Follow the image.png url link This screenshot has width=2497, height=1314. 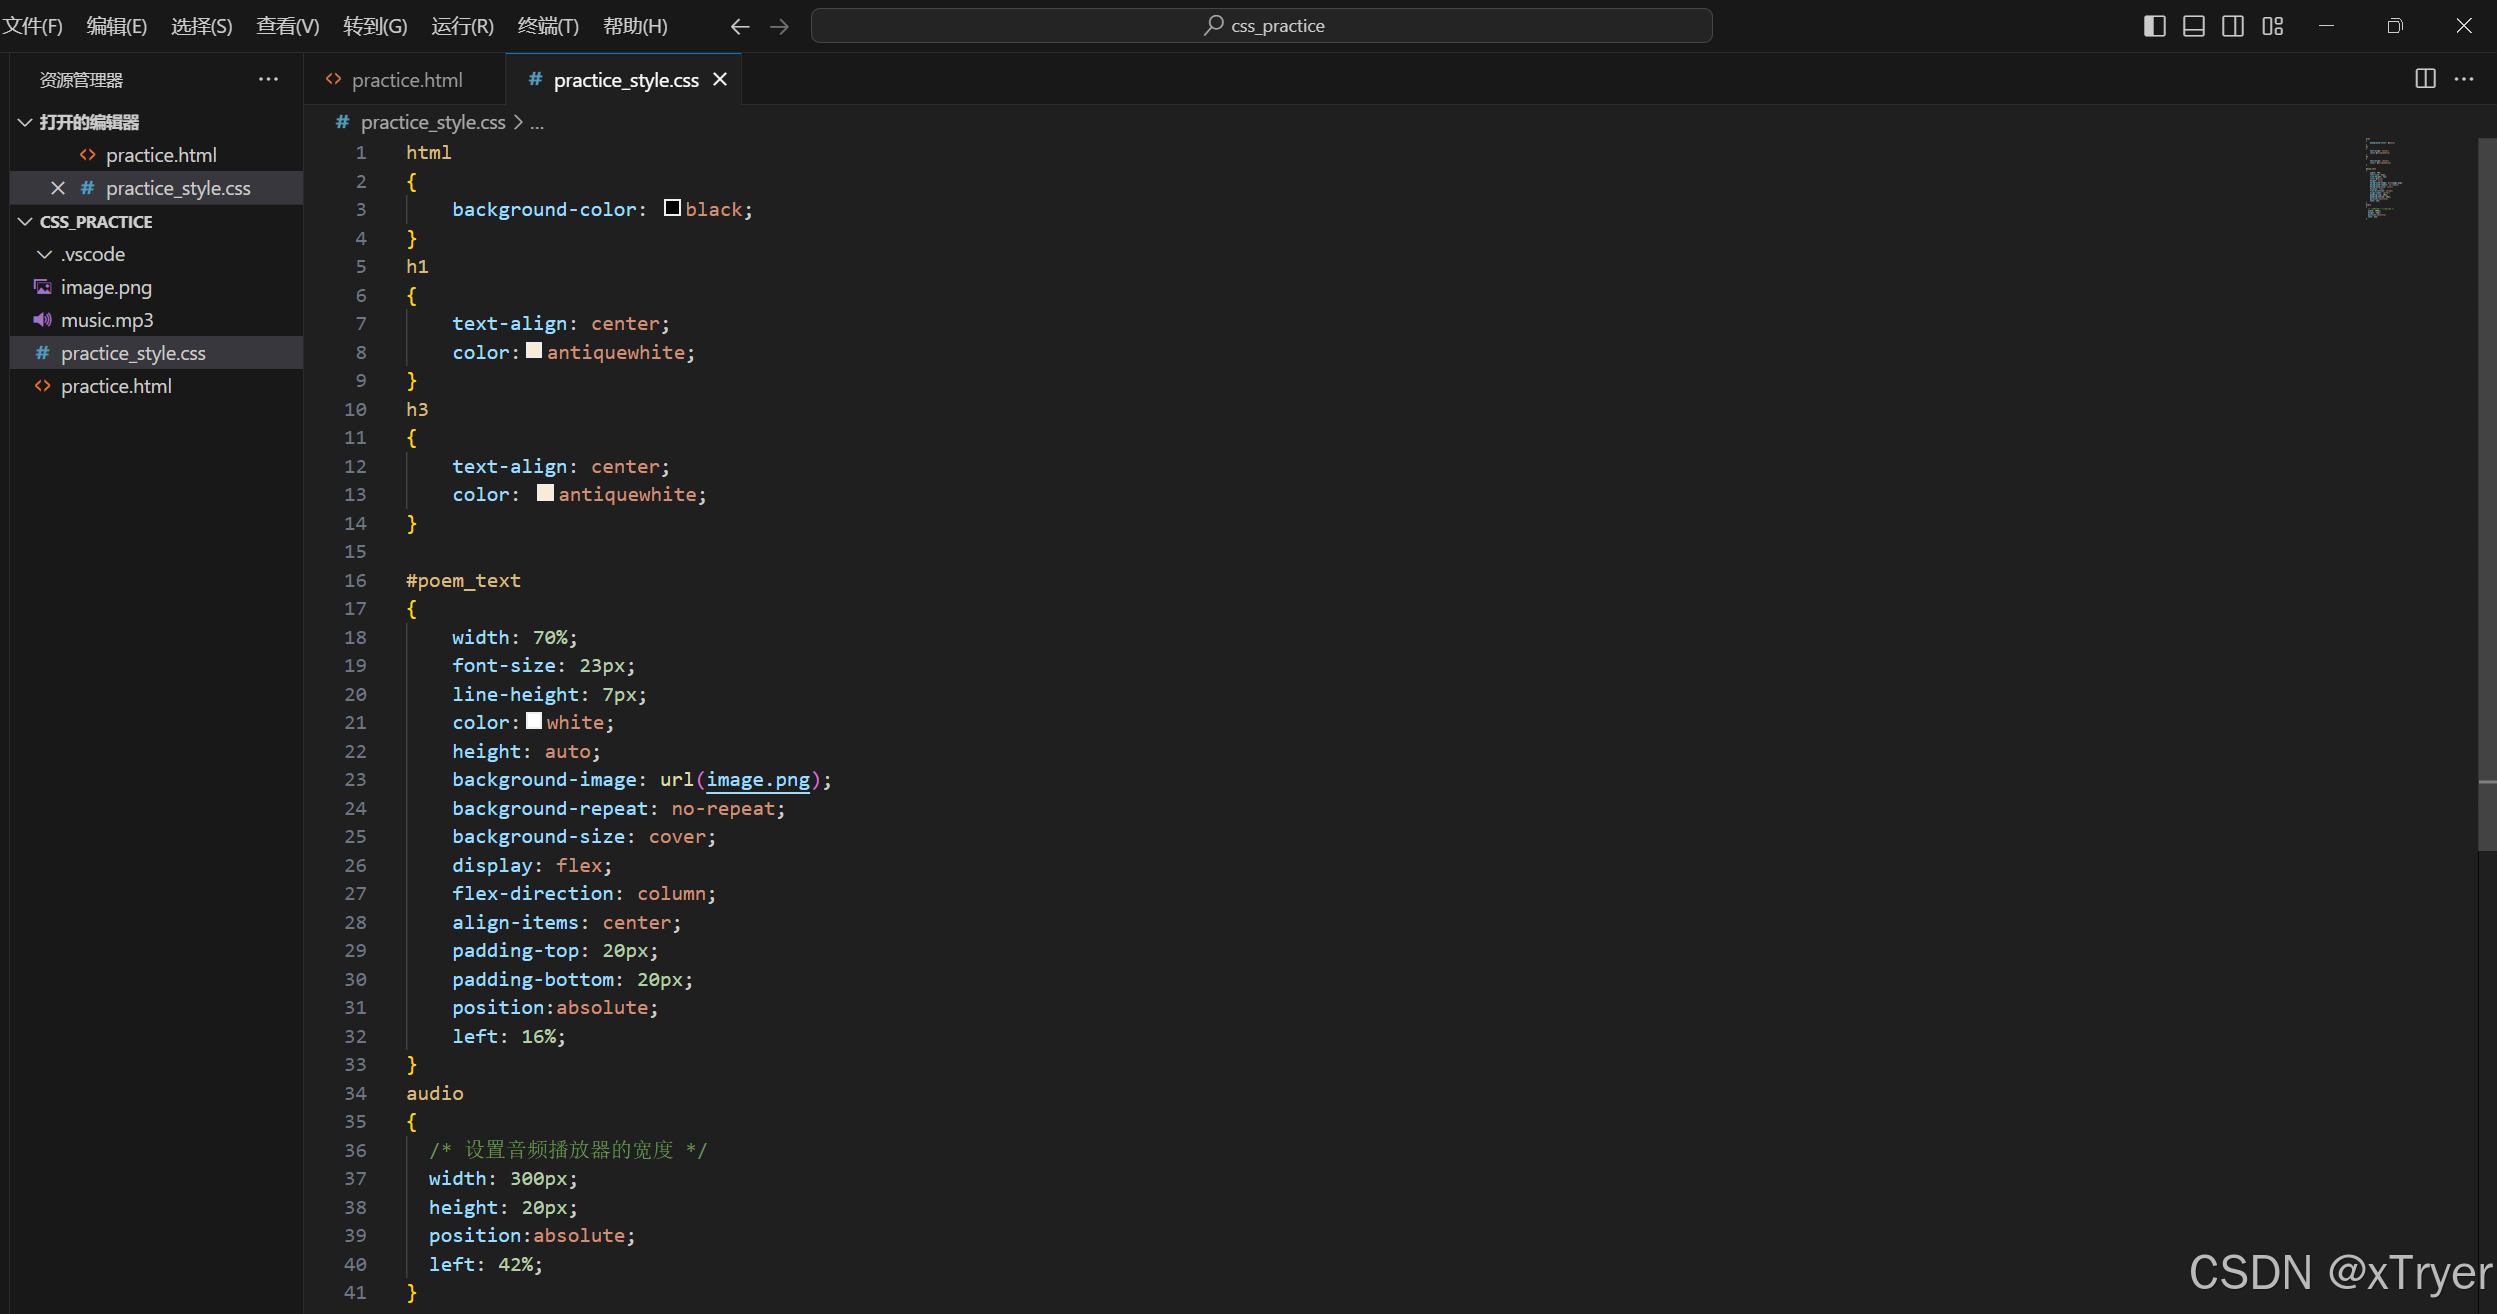click(758, 780)
